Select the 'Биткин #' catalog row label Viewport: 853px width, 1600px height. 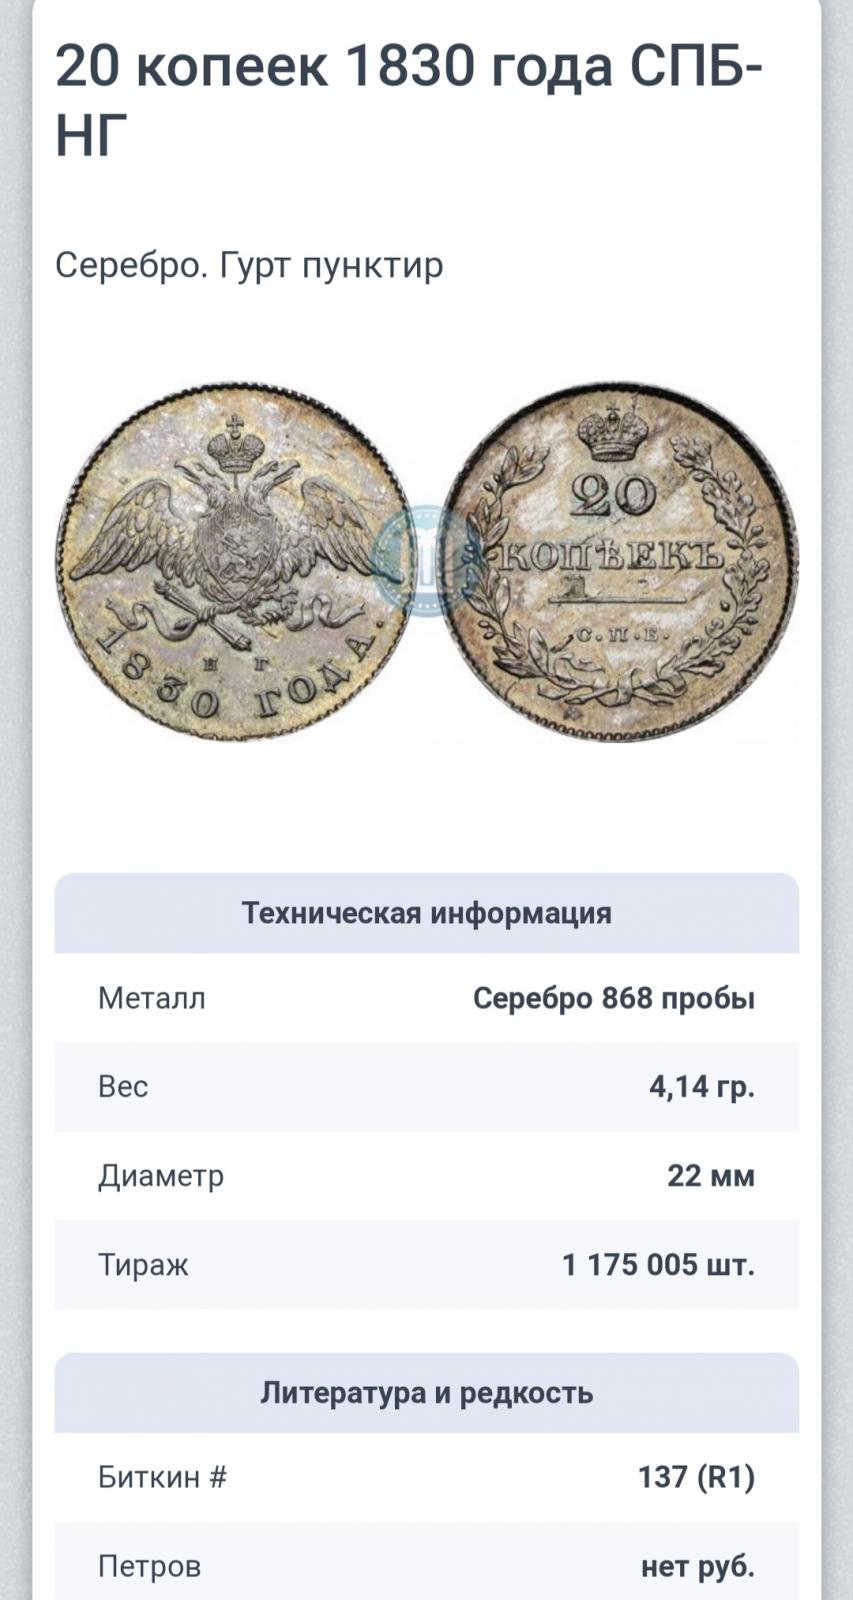point(163,1477)
